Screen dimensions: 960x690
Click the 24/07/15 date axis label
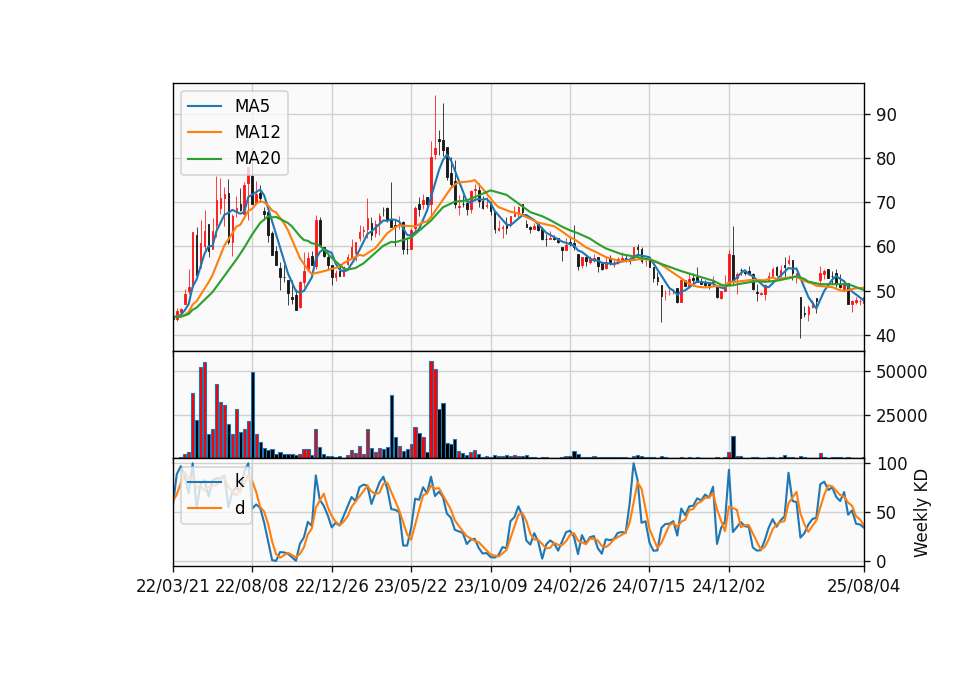(649, 586)
